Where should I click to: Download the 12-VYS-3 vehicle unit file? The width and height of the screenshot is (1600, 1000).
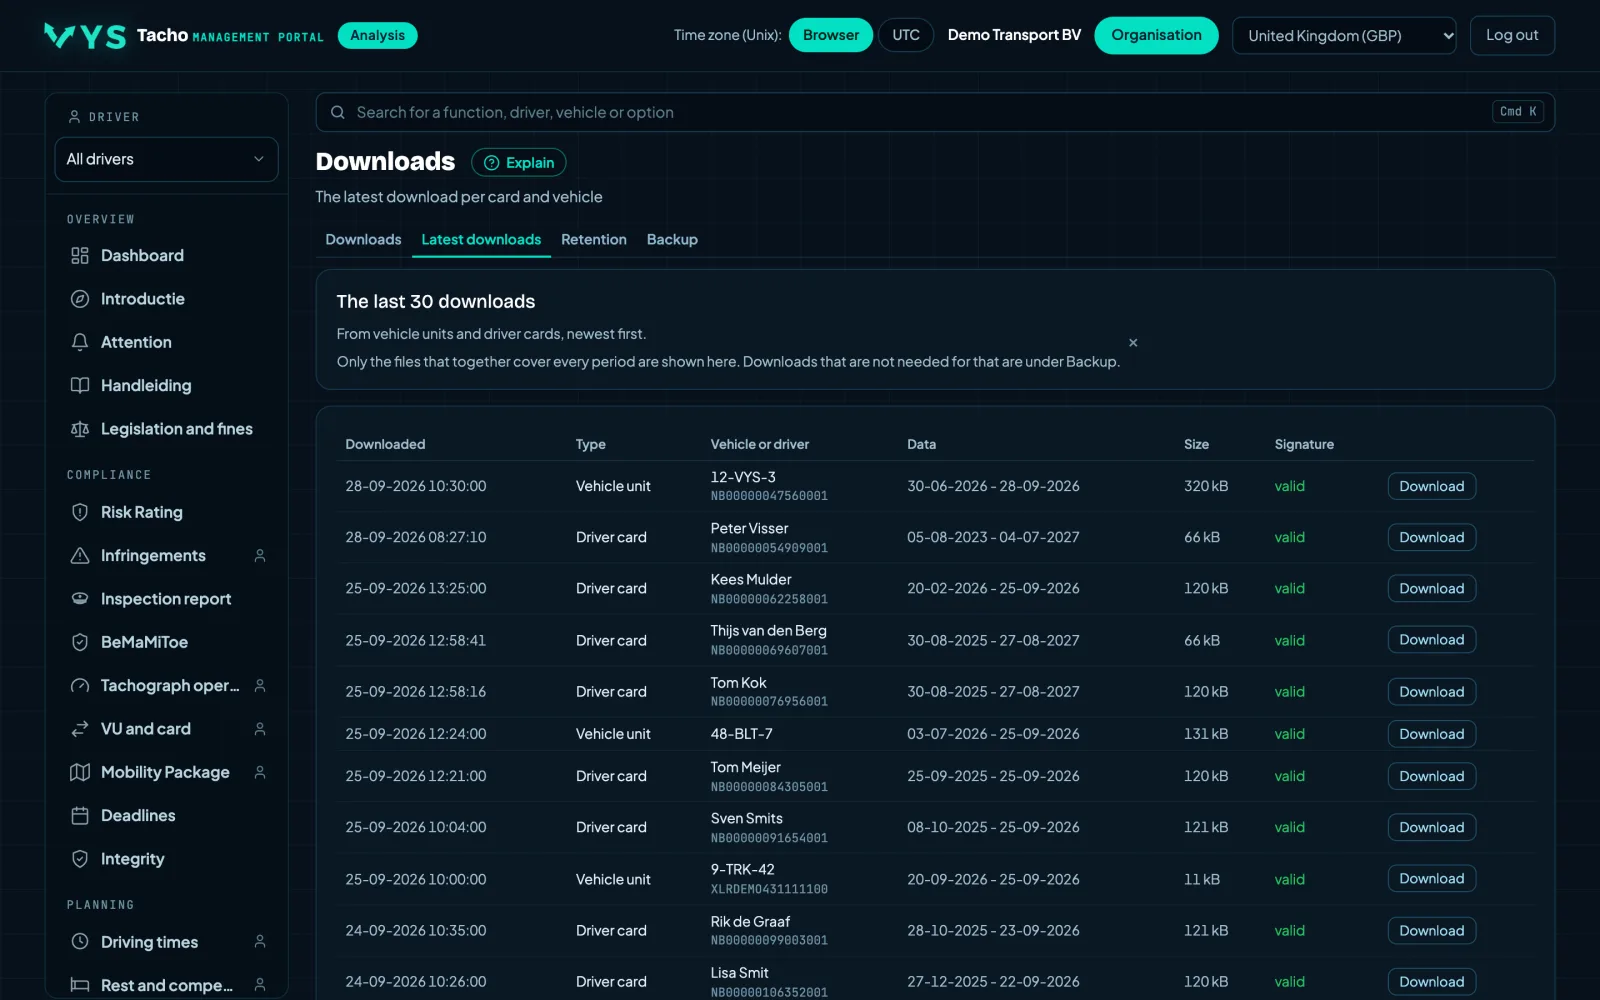pyautogui.click(x=1431, y=486)
